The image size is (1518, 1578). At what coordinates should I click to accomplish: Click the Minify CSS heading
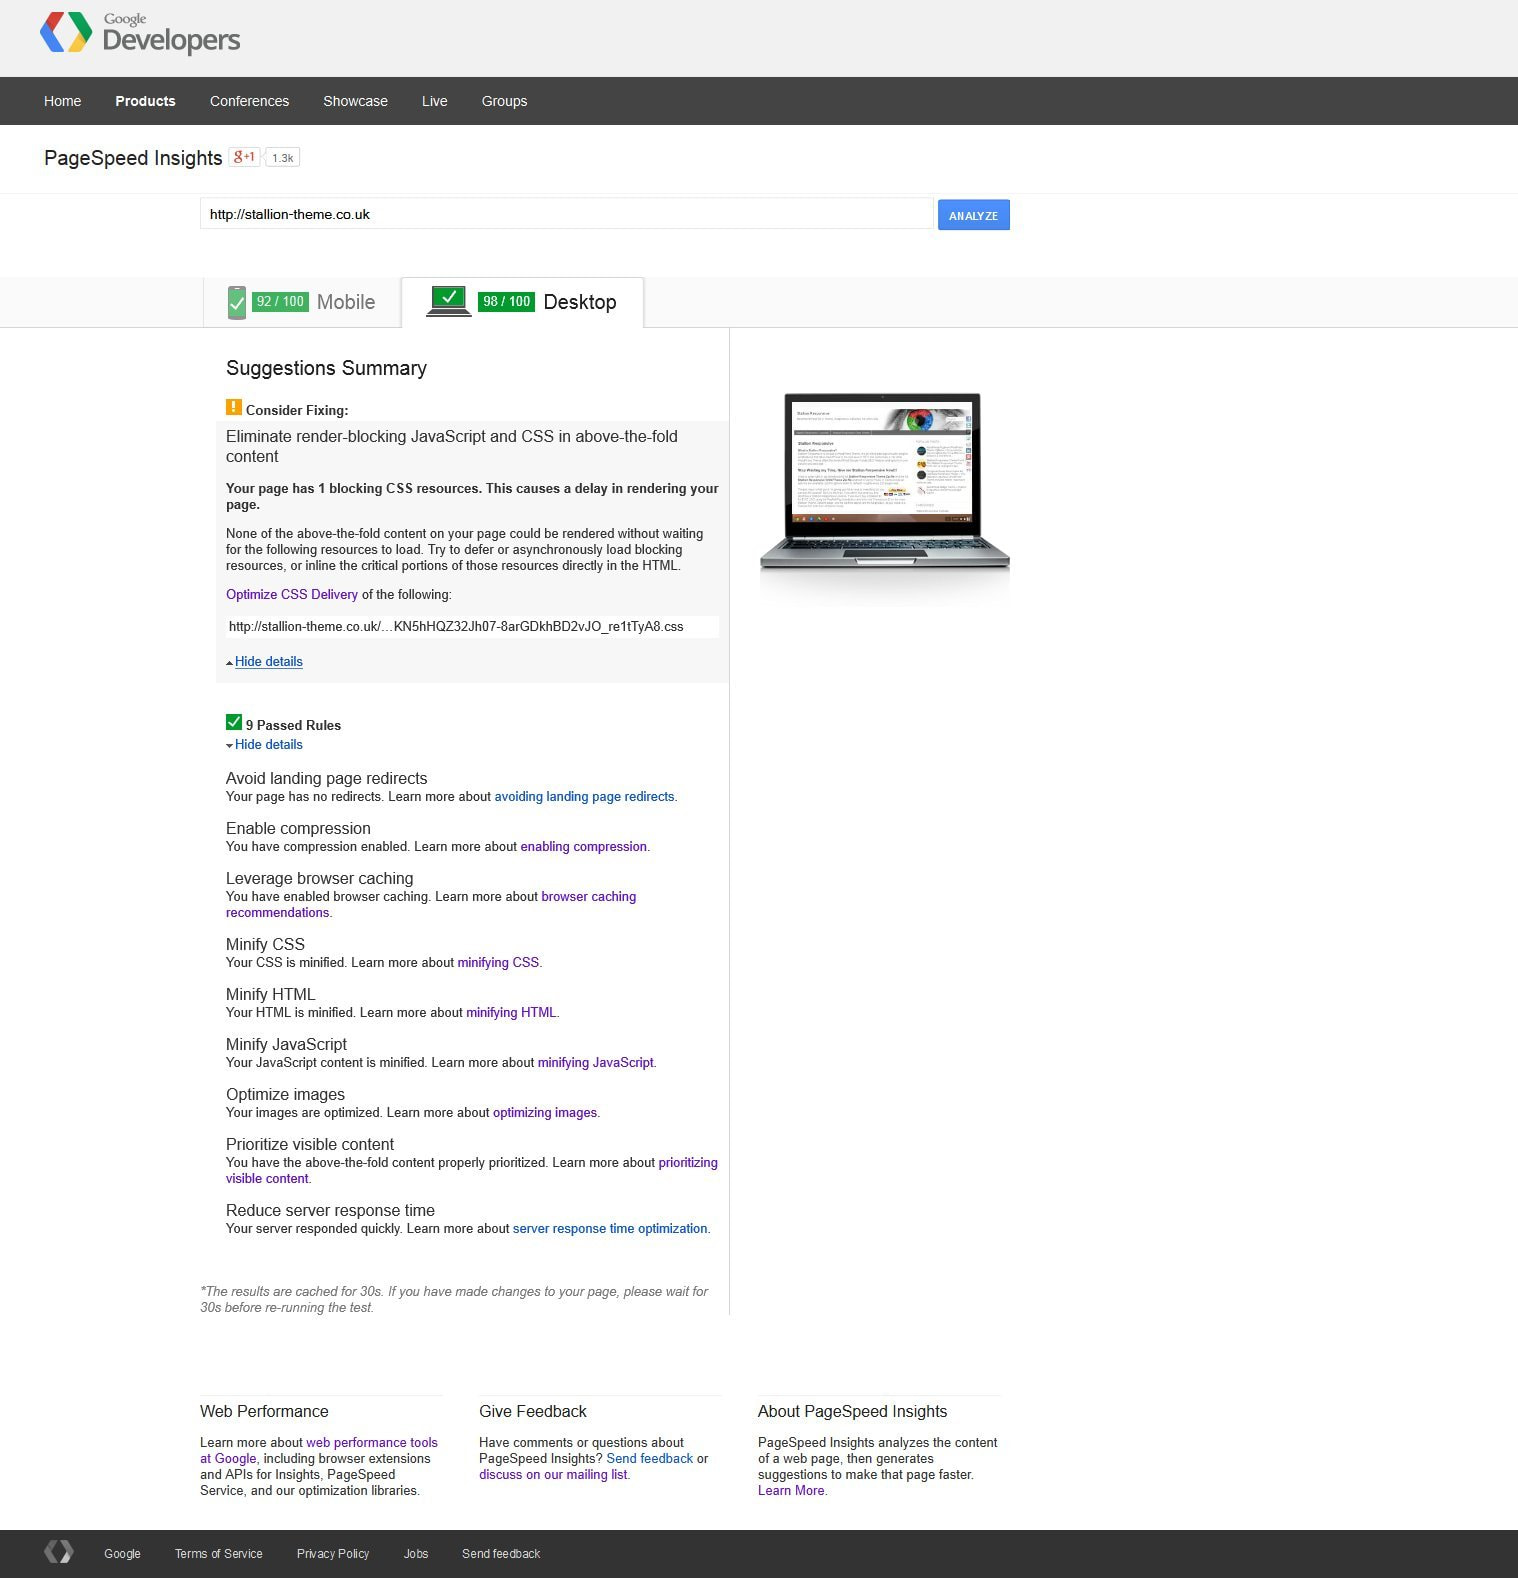click(x=265, y=945)
